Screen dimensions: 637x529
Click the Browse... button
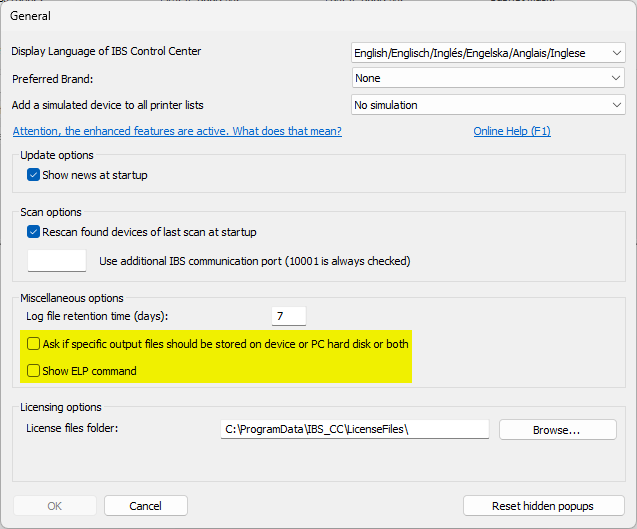click(x=557, y=429)
